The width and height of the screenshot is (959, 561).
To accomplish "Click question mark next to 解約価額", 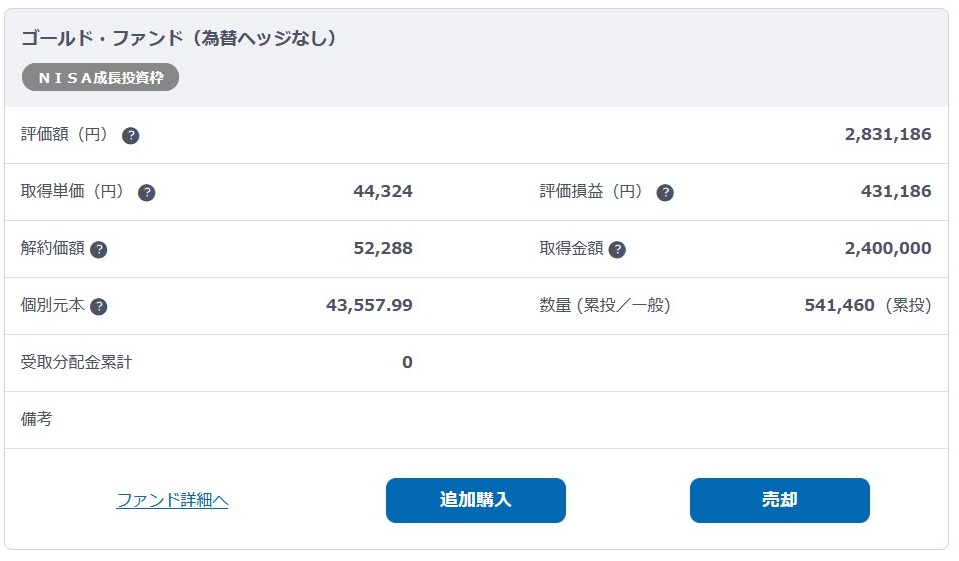I will click(x=98, y=249).
